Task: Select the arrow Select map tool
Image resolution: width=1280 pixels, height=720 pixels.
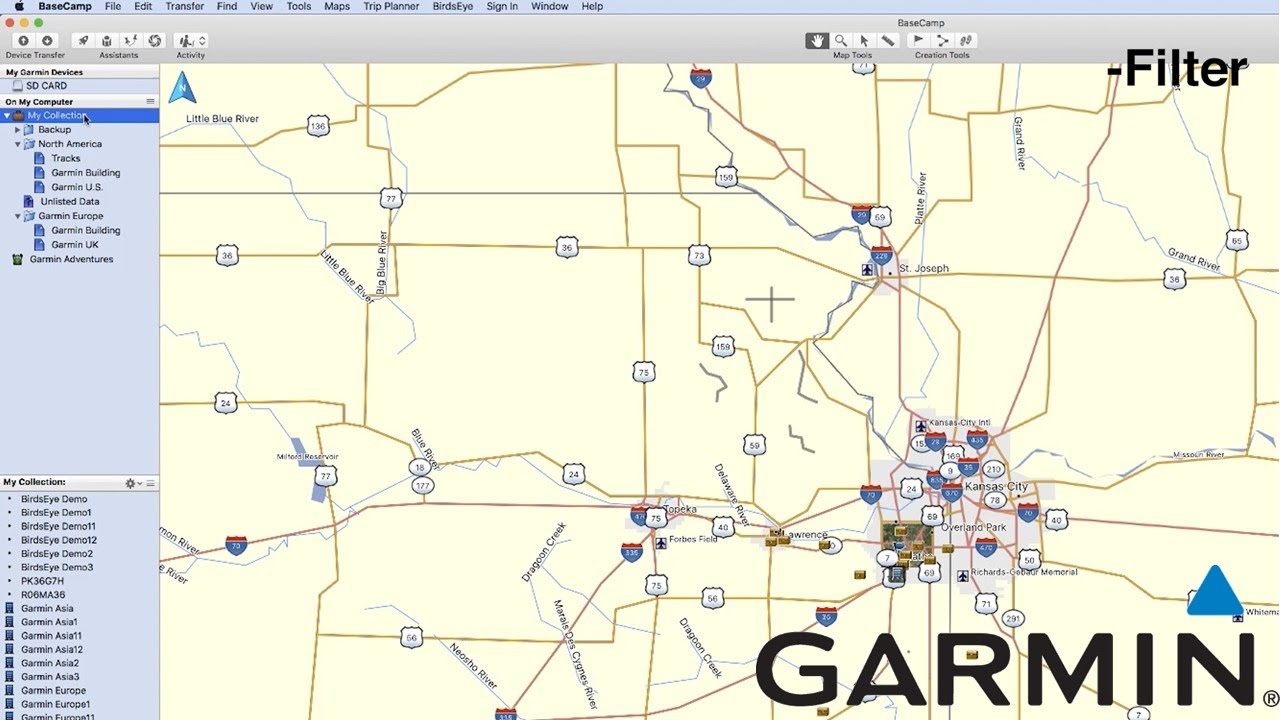Action: tap(864, 41)
